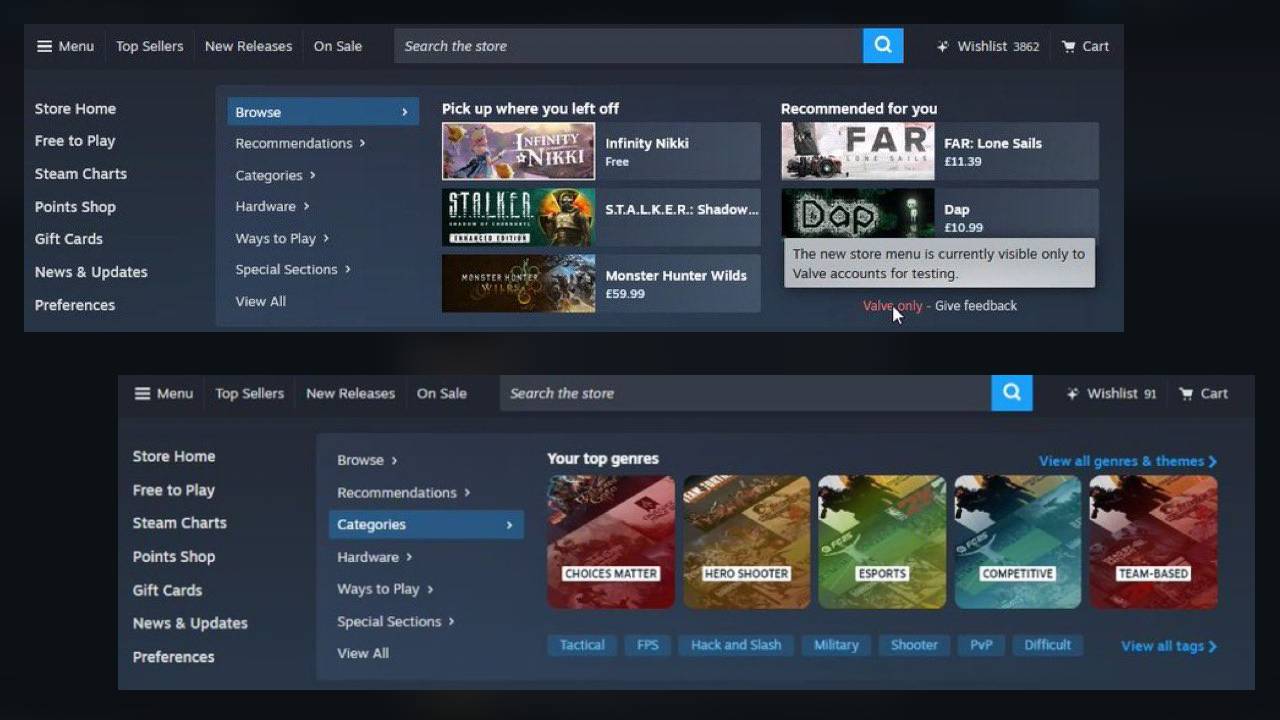The width and height of the screenshot is (1280, 720).
Task: Expand Hardware in the upper menu
Action: pos(272,206)
